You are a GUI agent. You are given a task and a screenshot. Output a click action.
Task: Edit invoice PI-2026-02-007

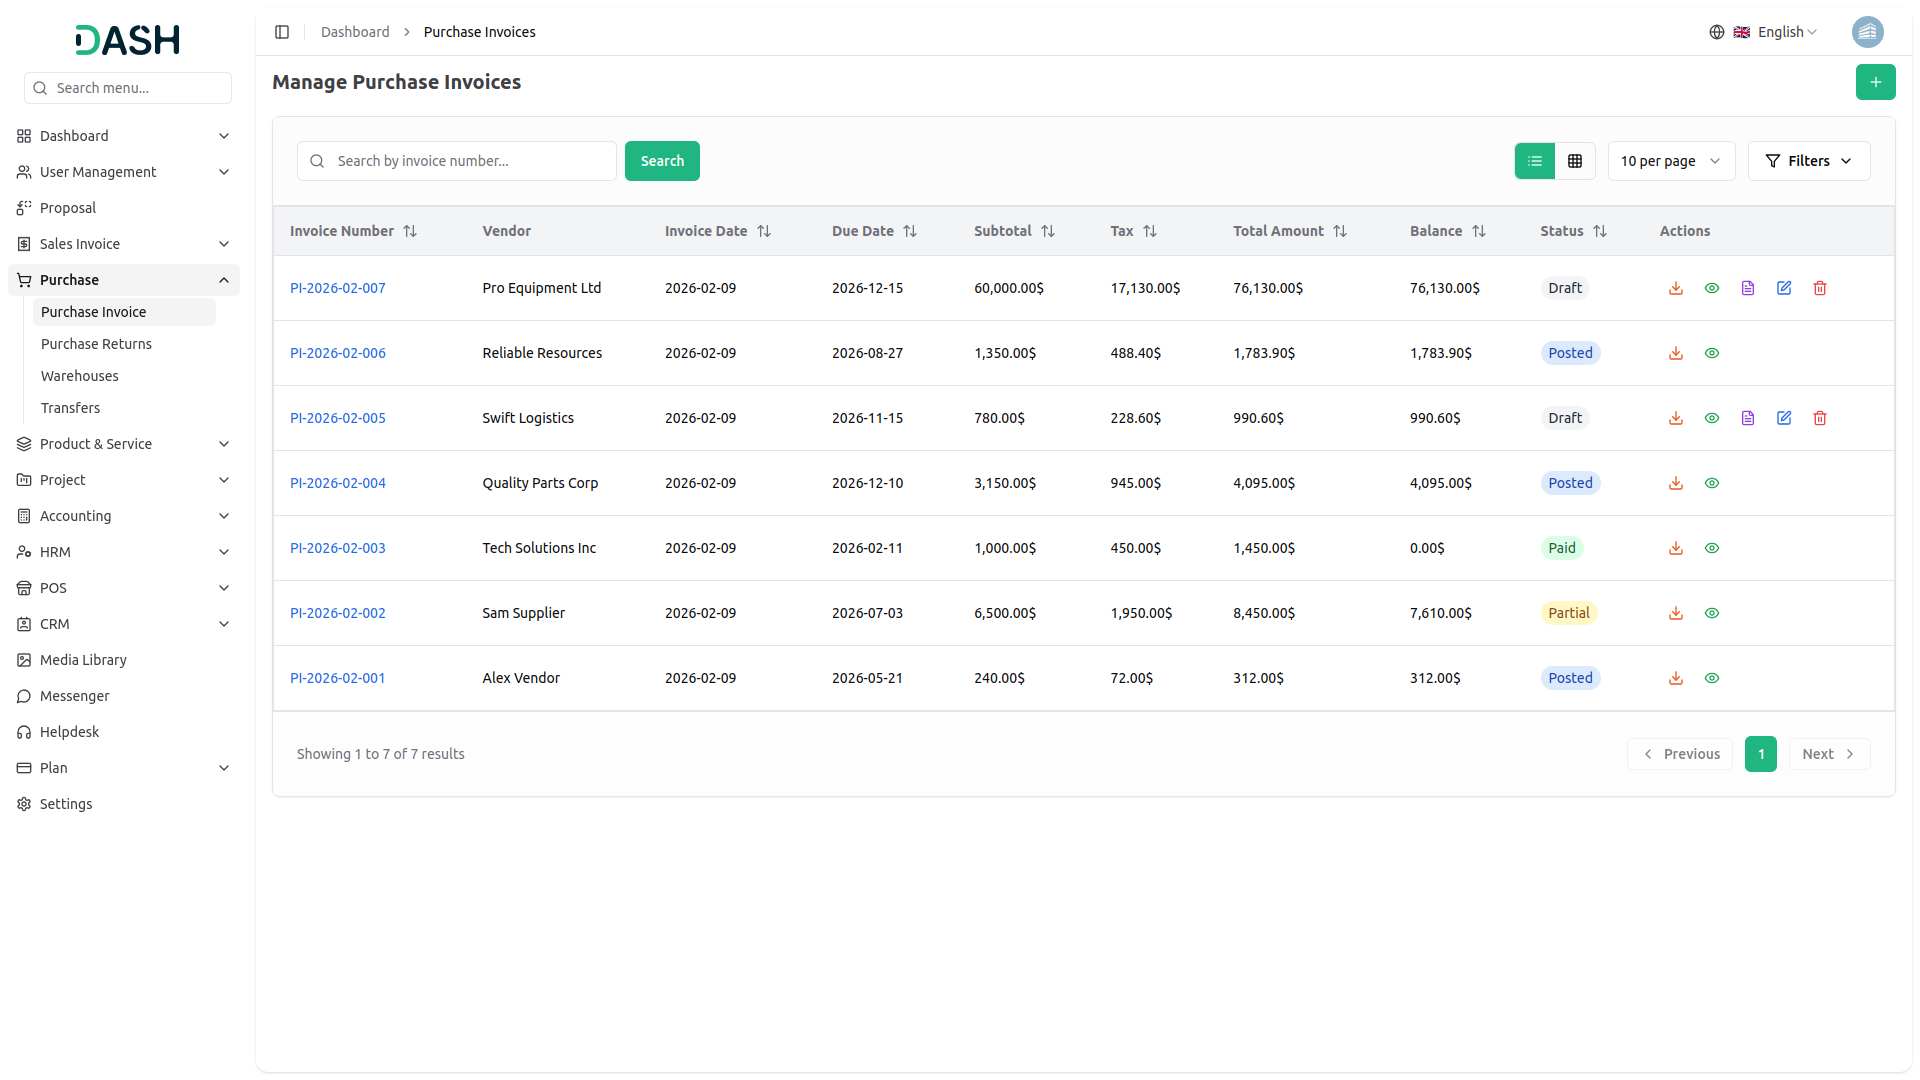pos(1784,288)
